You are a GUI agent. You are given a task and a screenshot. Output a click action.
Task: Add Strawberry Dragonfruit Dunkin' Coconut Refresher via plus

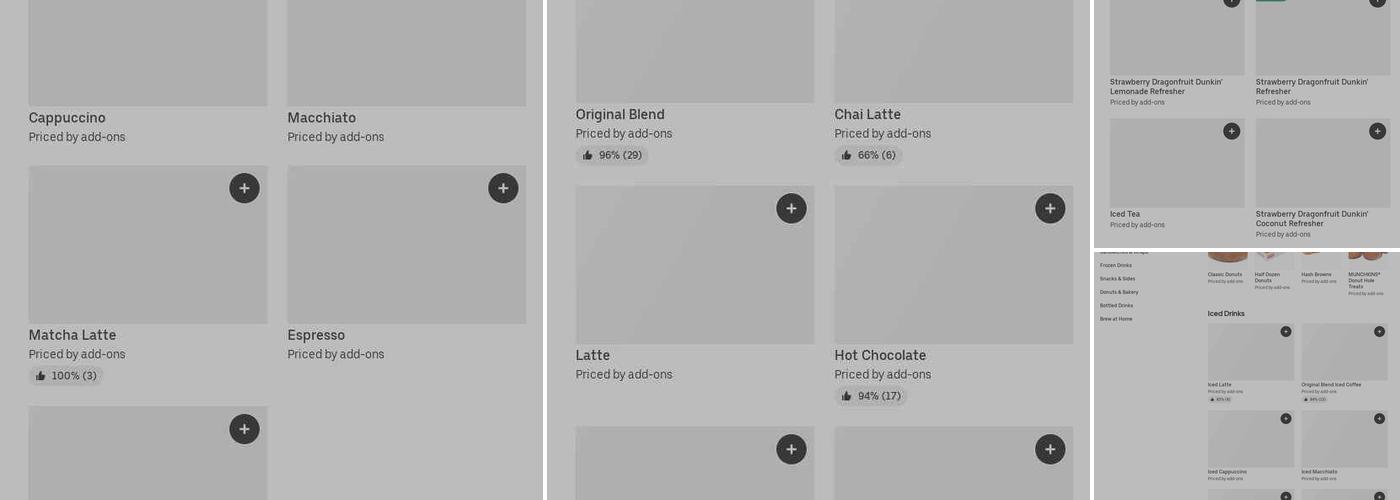click(x=1377, y=131)
